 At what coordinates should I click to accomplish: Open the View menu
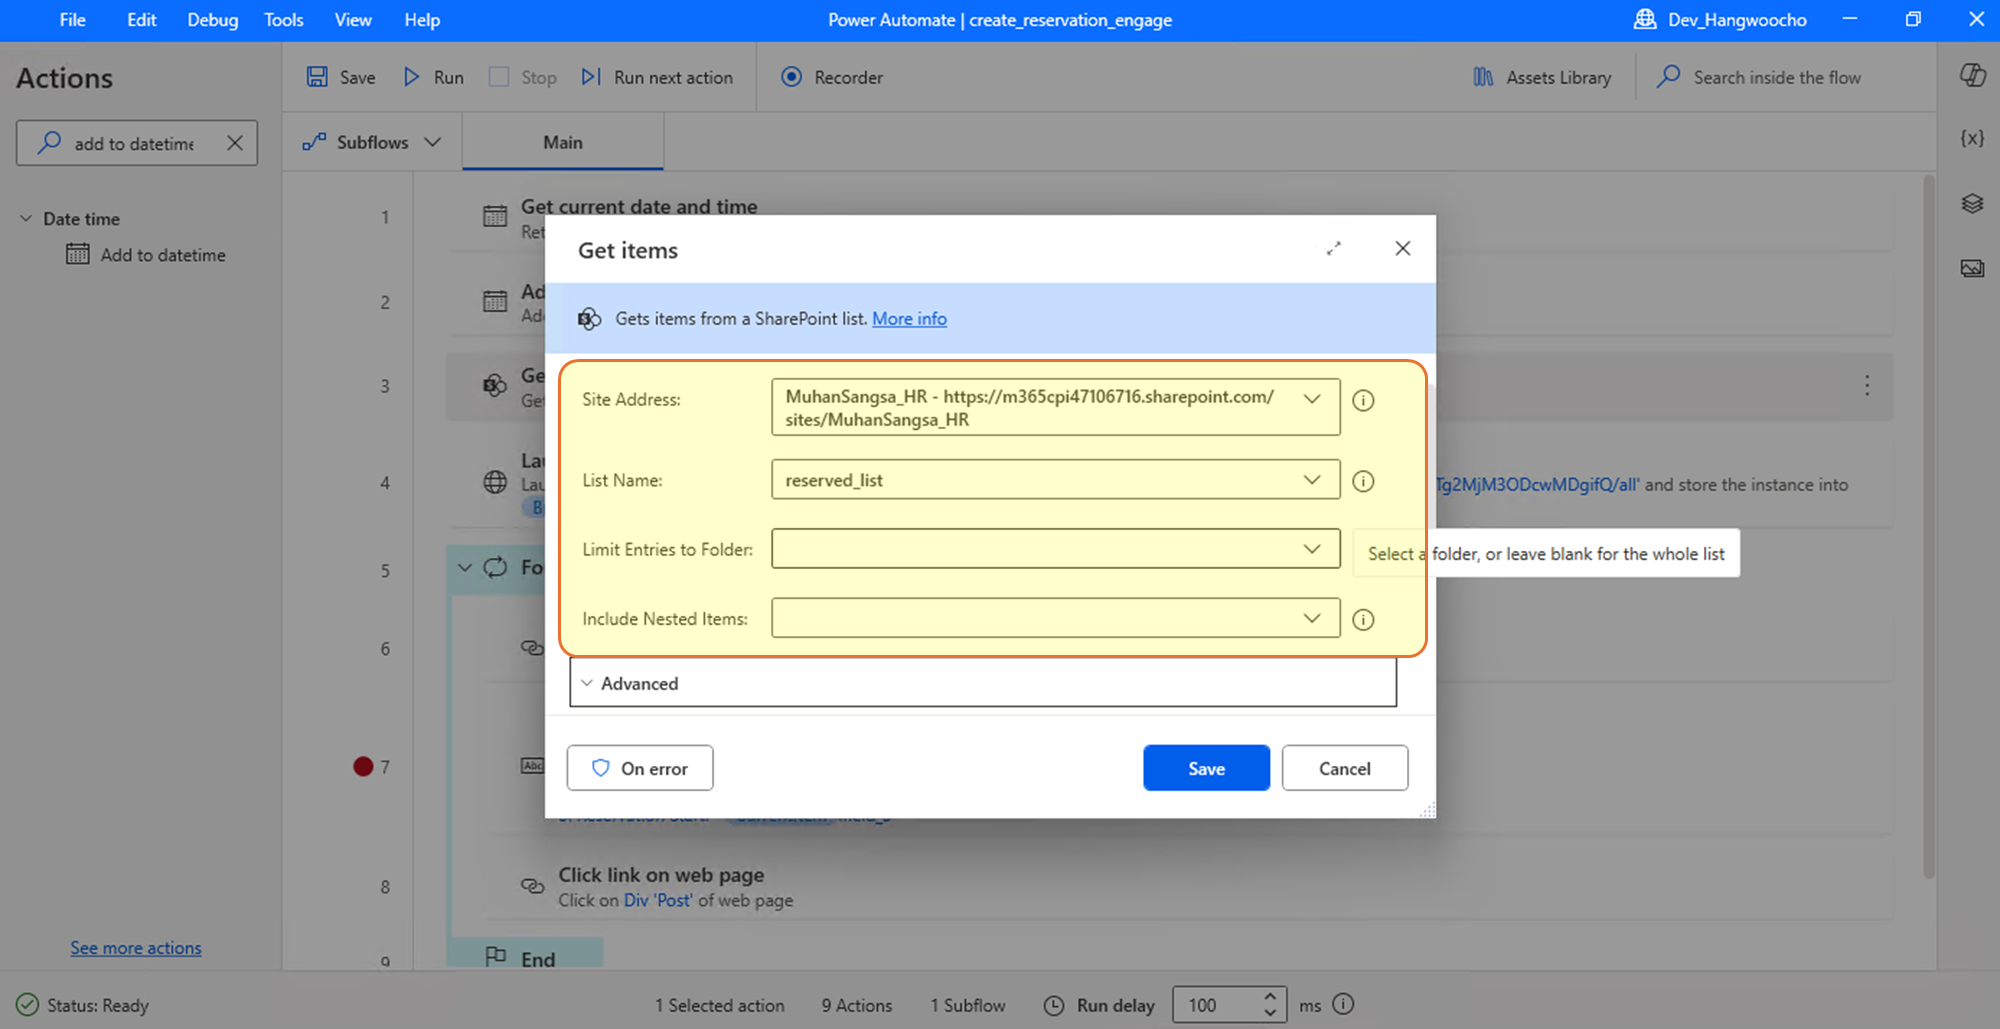tap(352, 20)
